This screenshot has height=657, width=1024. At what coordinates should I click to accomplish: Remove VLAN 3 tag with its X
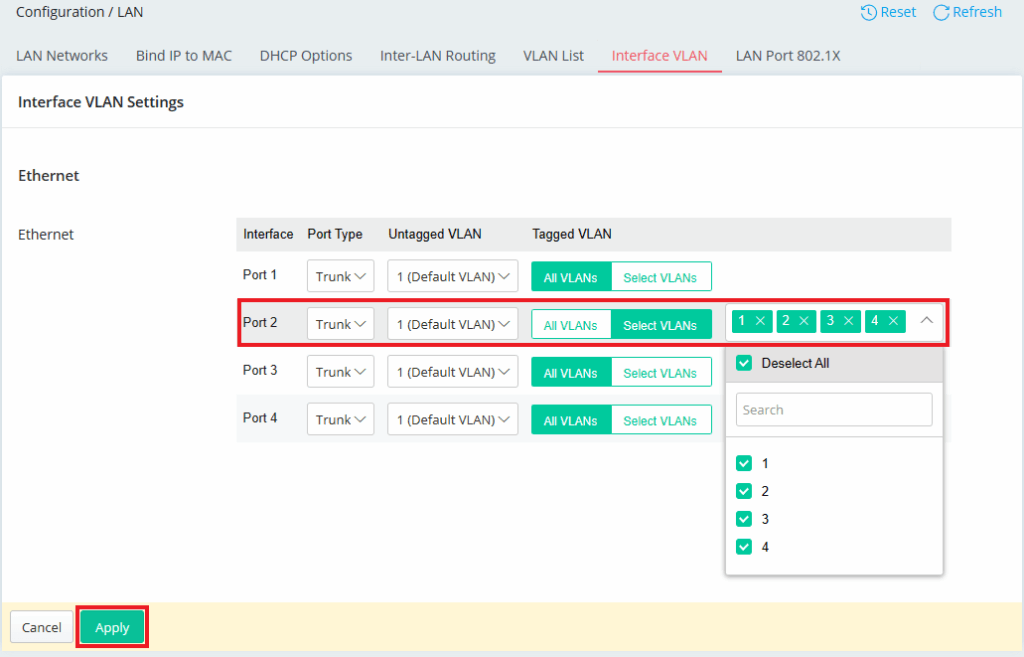pos(849,321)
